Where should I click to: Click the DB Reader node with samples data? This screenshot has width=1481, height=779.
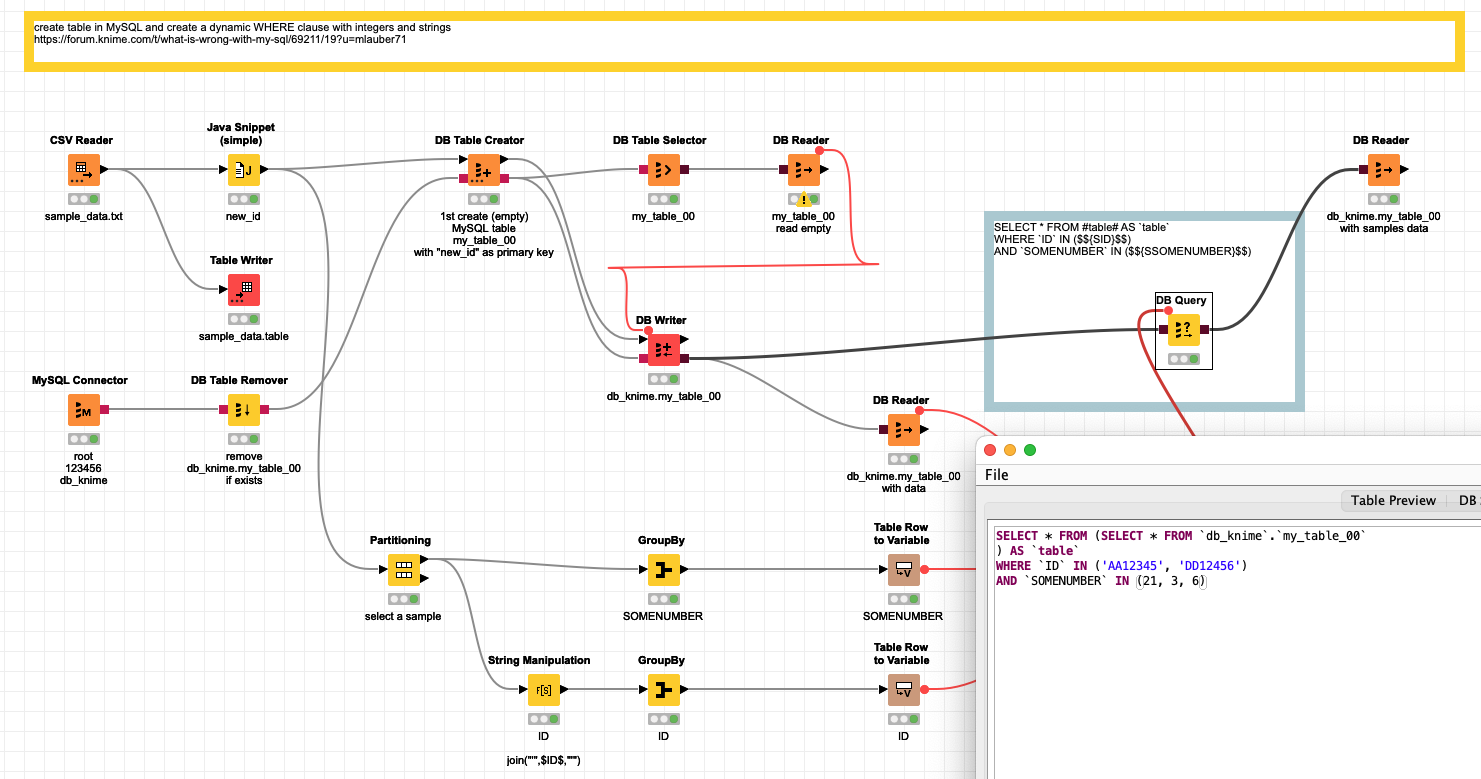coord(1383,170)
